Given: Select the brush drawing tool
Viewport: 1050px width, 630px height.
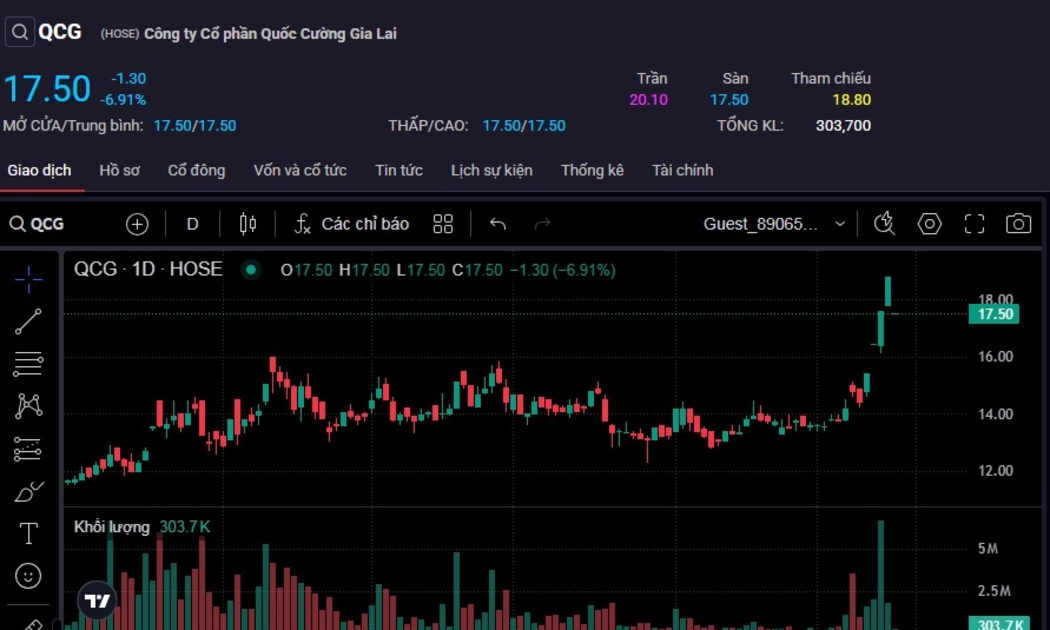Looking at the screenshot, I should point(28,491).
